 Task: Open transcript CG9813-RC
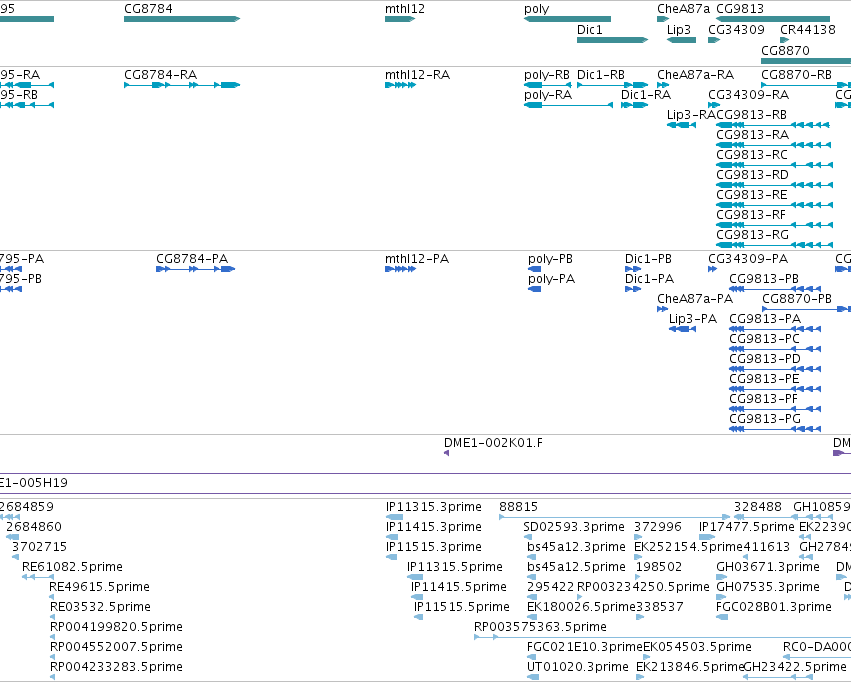click(774, 165)
